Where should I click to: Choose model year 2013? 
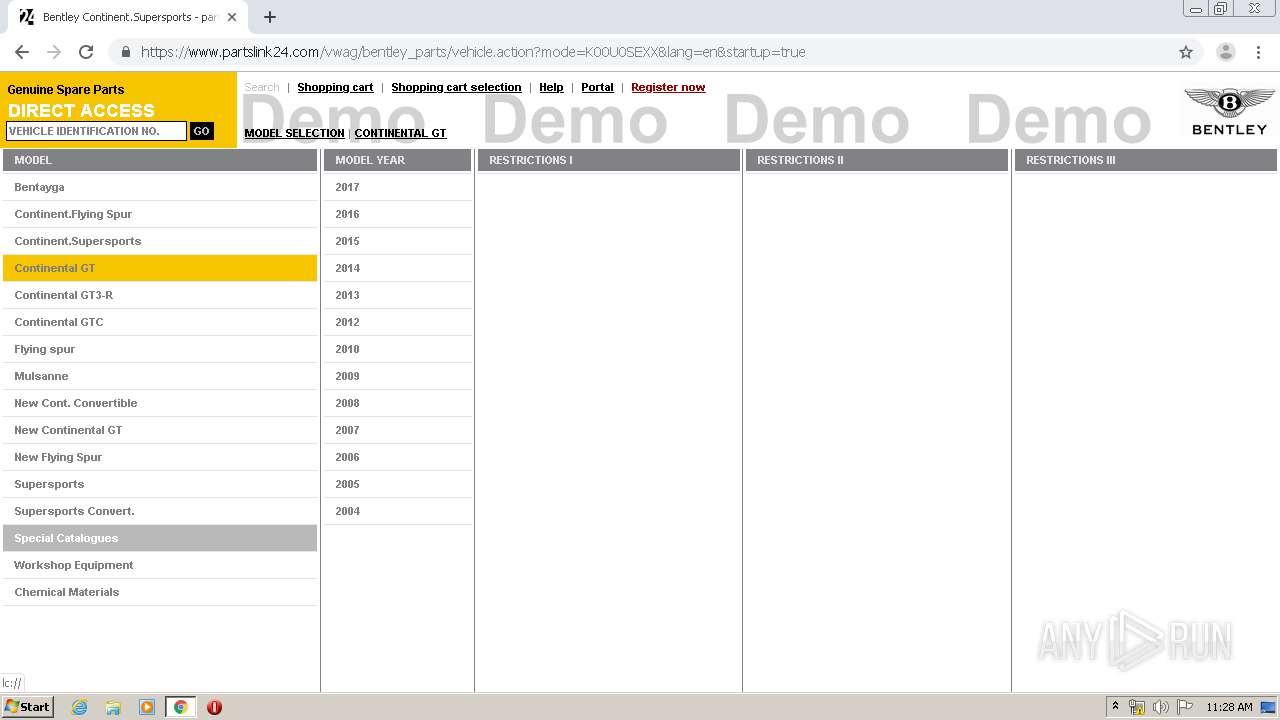click(x=397, y=295)
